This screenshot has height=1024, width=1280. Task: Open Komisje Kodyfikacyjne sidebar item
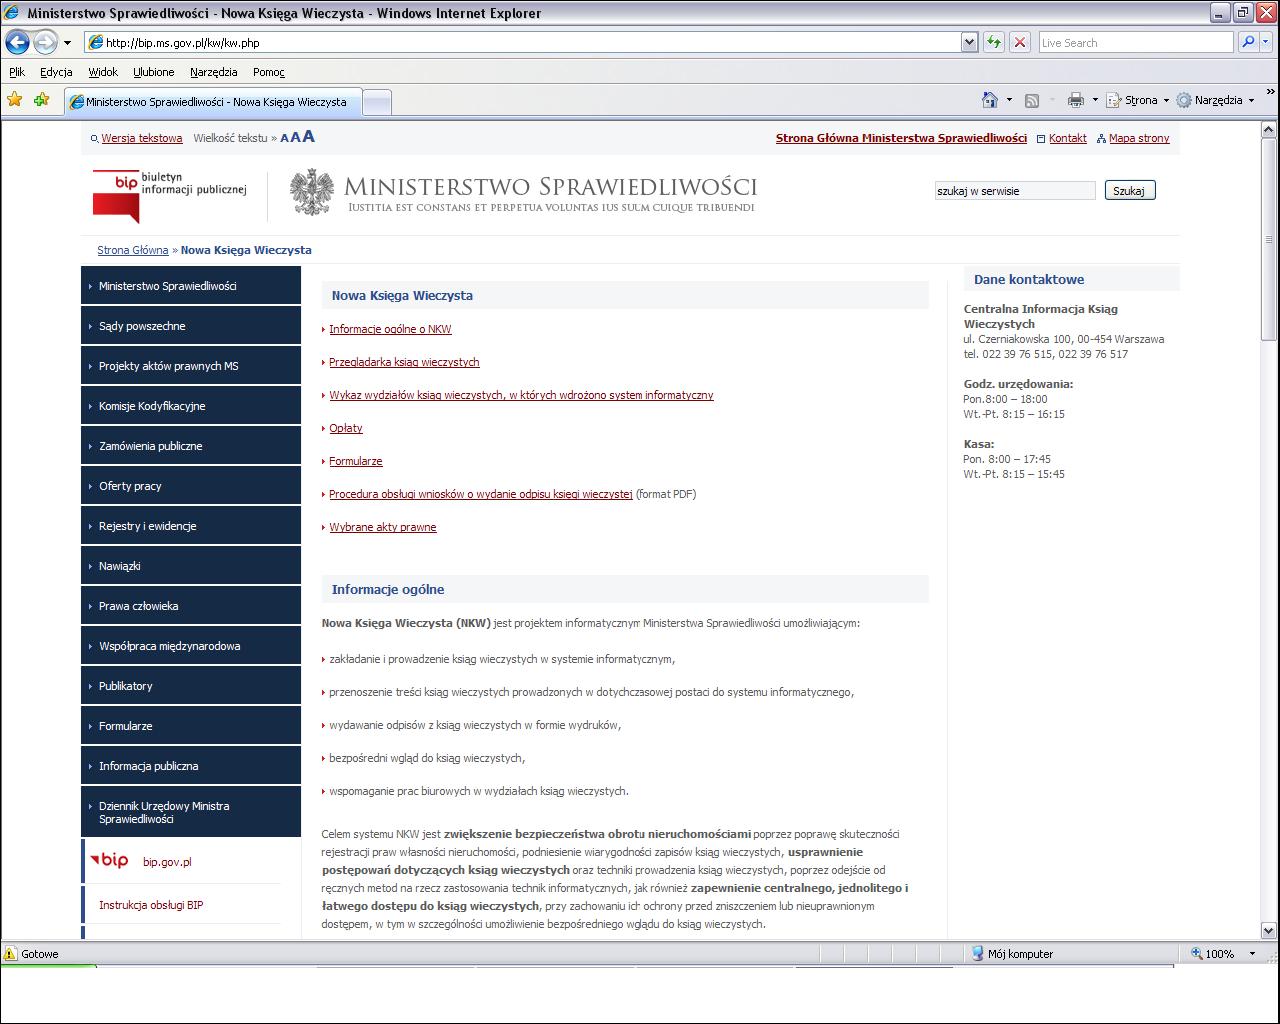(x=191, y=406)
